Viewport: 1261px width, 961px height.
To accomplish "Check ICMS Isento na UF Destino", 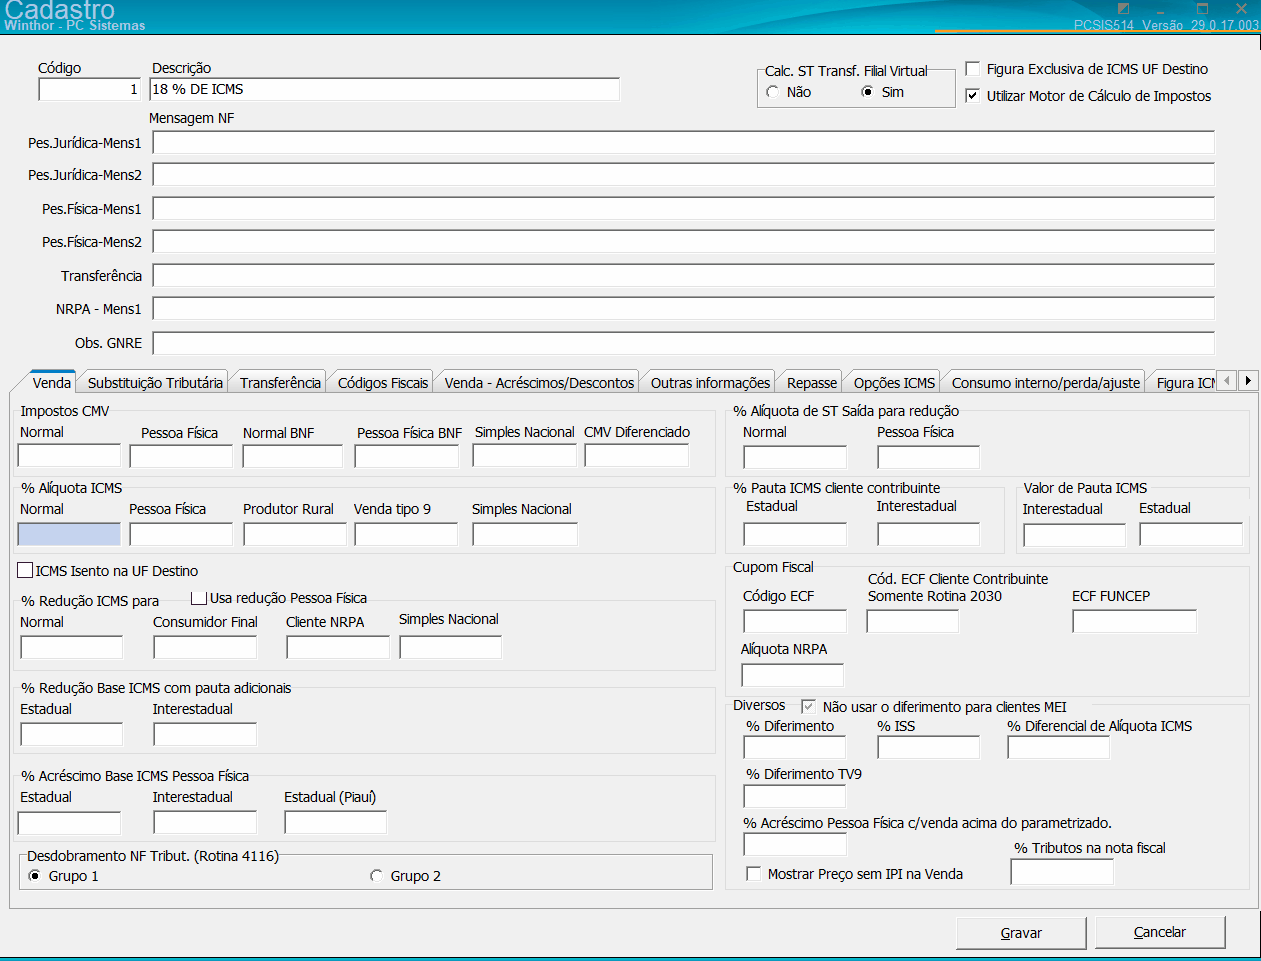I will coord(25,571).
